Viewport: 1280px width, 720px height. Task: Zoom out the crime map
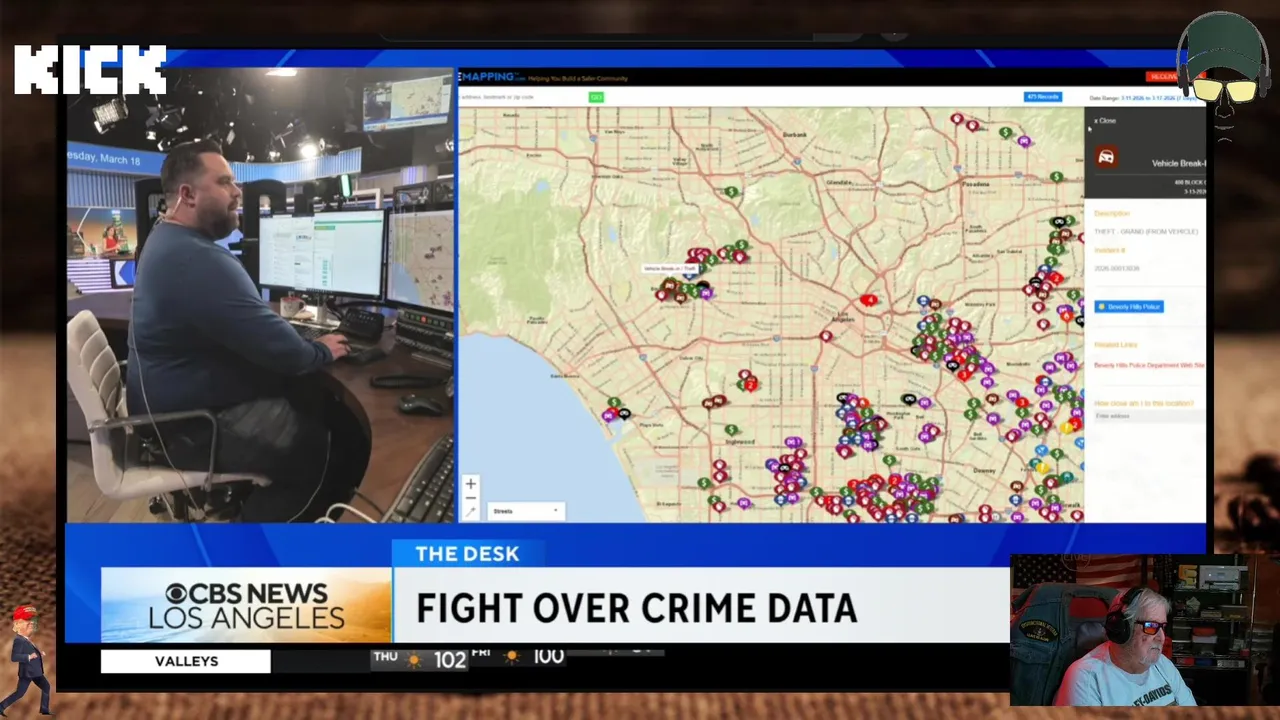click(x=471, y=498)
